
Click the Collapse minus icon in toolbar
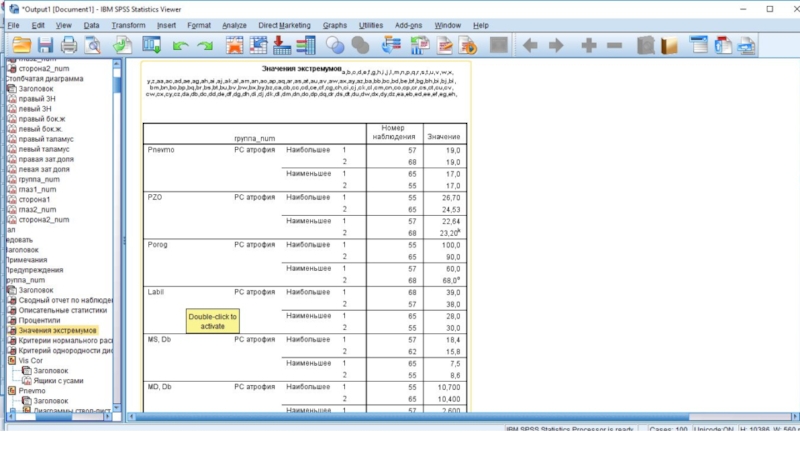614,45
